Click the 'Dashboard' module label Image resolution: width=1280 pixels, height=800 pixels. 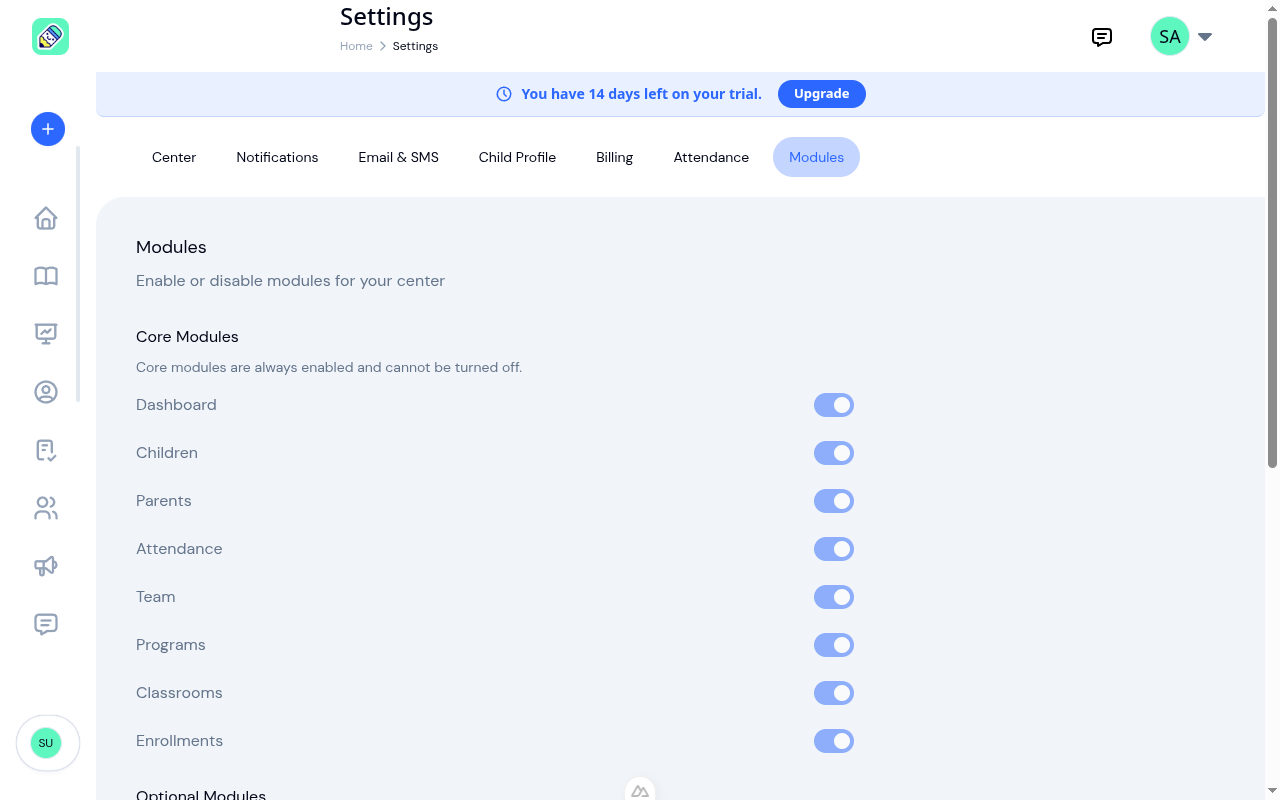tap(176, 405)
